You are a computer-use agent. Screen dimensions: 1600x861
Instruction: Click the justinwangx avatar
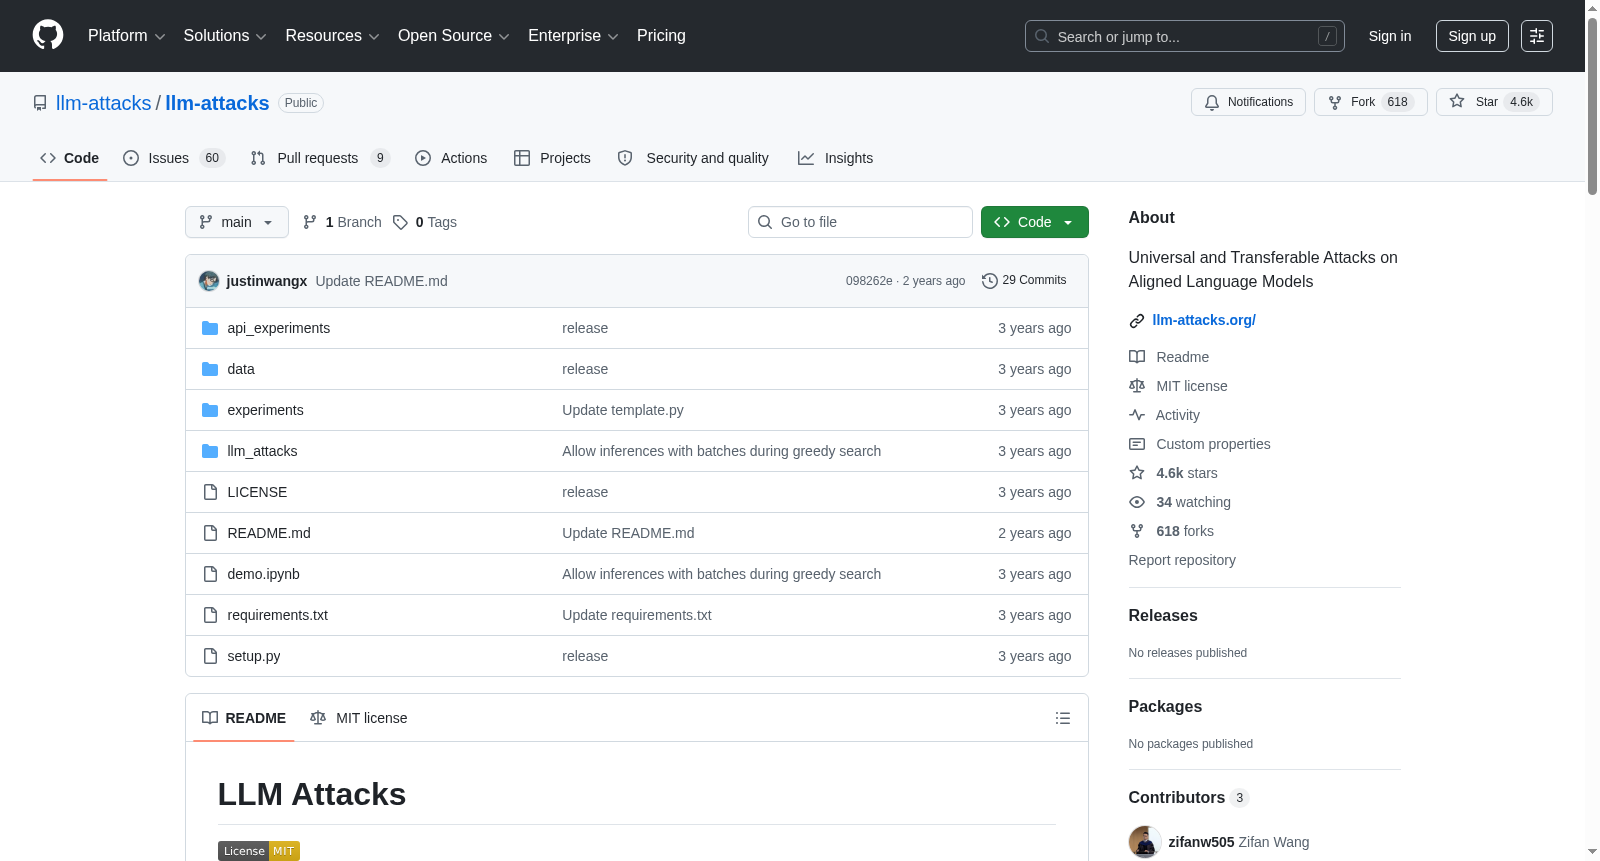[209, 281]
